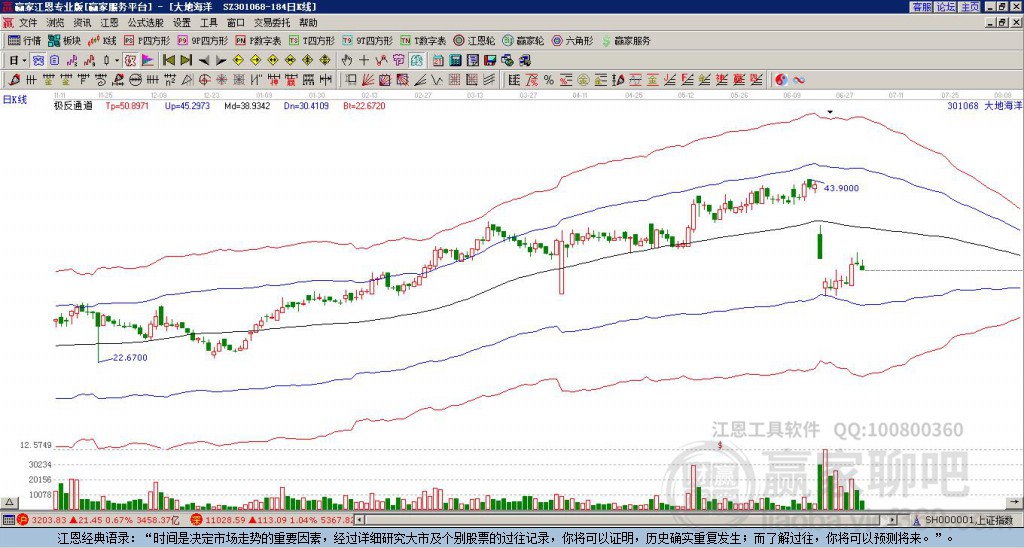Viewport: 1024px width, 548px height.
Task: Switch to the K线 candlestick chart
Action: pos(102,40)
